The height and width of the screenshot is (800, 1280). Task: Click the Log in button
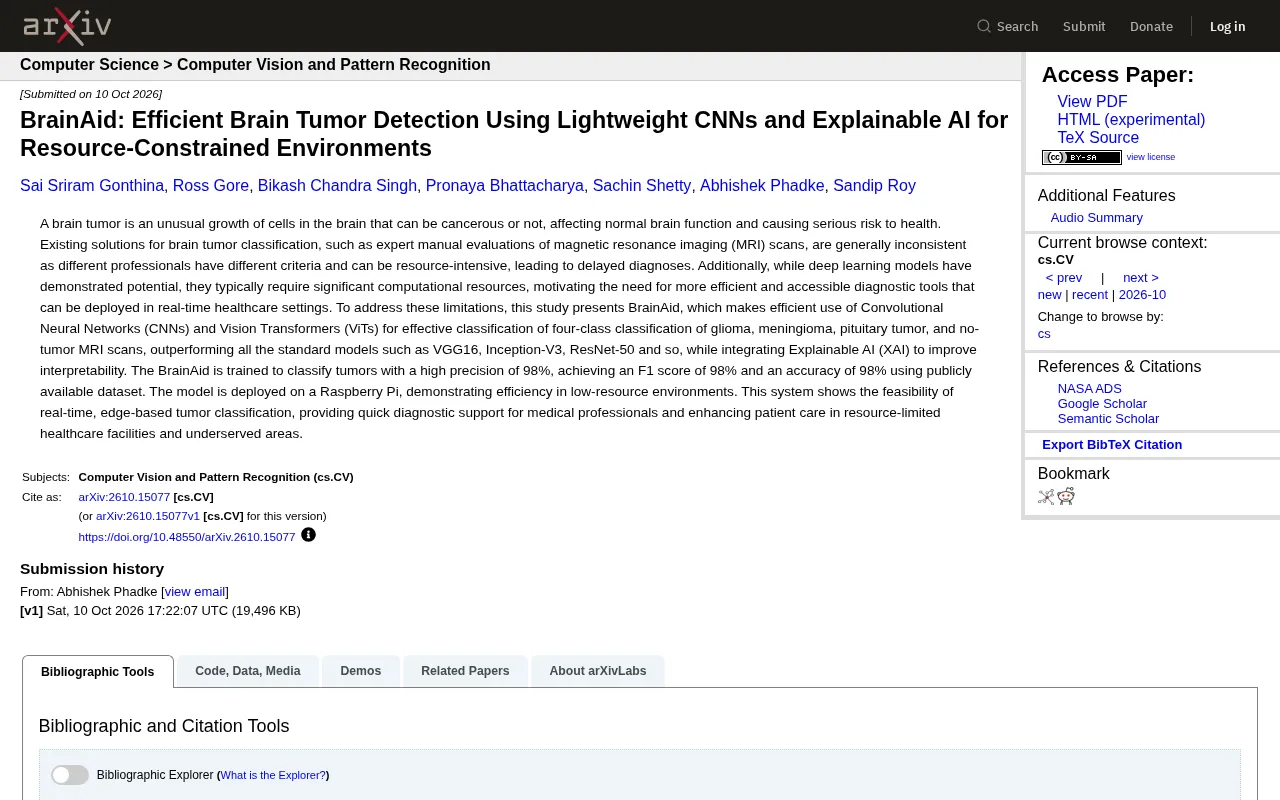[x=1227, y=26]
